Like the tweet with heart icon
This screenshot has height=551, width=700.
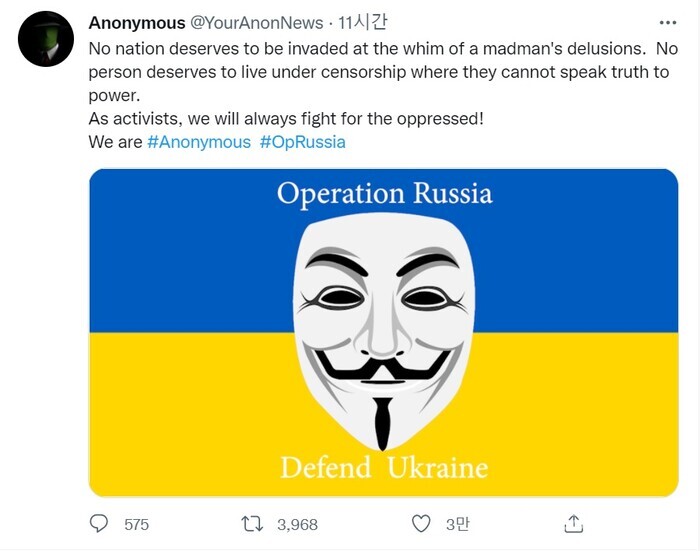[x=421, y=523]
